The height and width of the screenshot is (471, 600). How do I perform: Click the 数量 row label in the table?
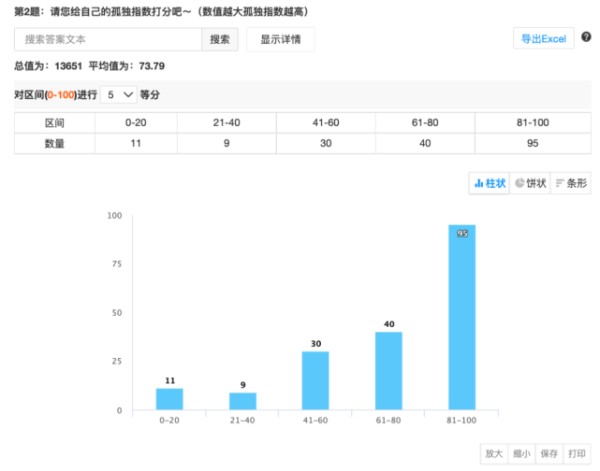click(x=54, y=143)
